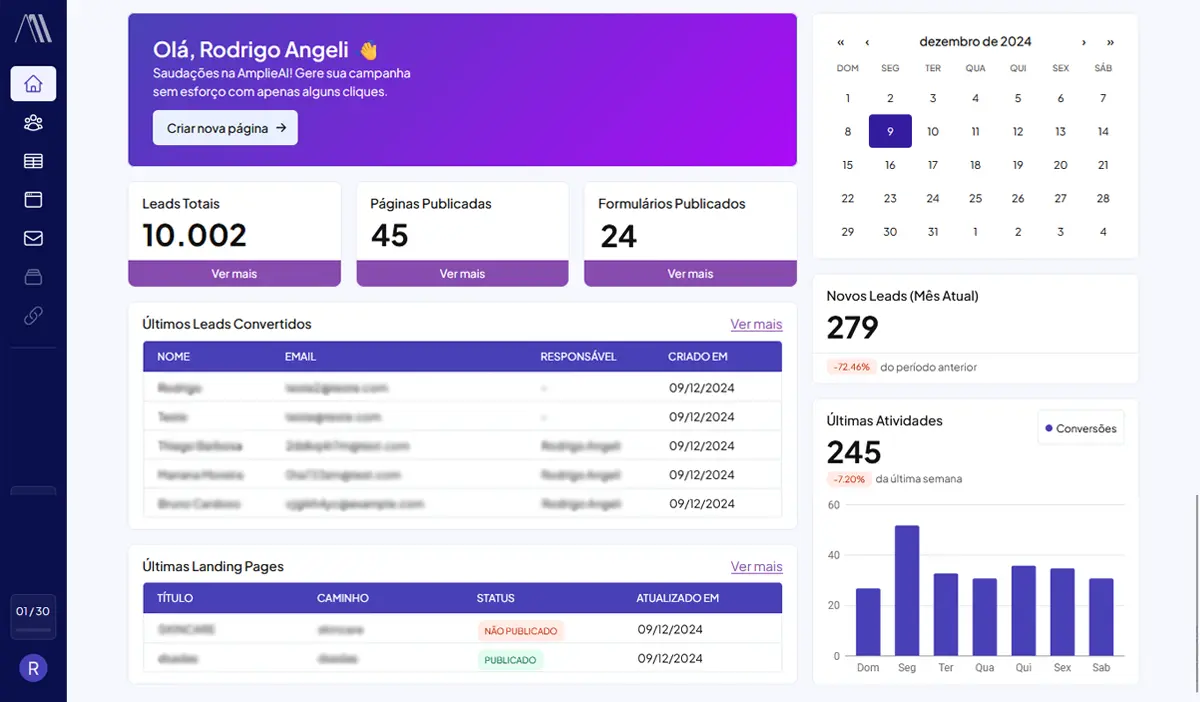Advance calendar to next month

pyautogui.click(x=1084, y=42)
